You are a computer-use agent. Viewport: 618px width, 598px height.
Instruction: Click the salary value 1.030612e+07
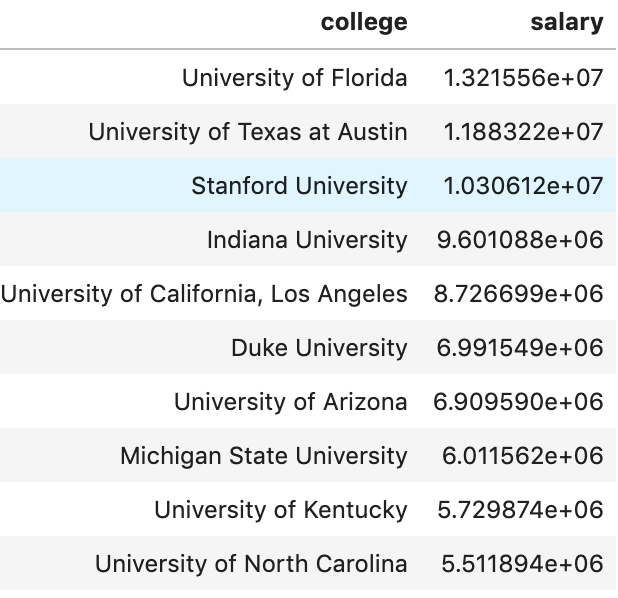(x=523, y=186)
